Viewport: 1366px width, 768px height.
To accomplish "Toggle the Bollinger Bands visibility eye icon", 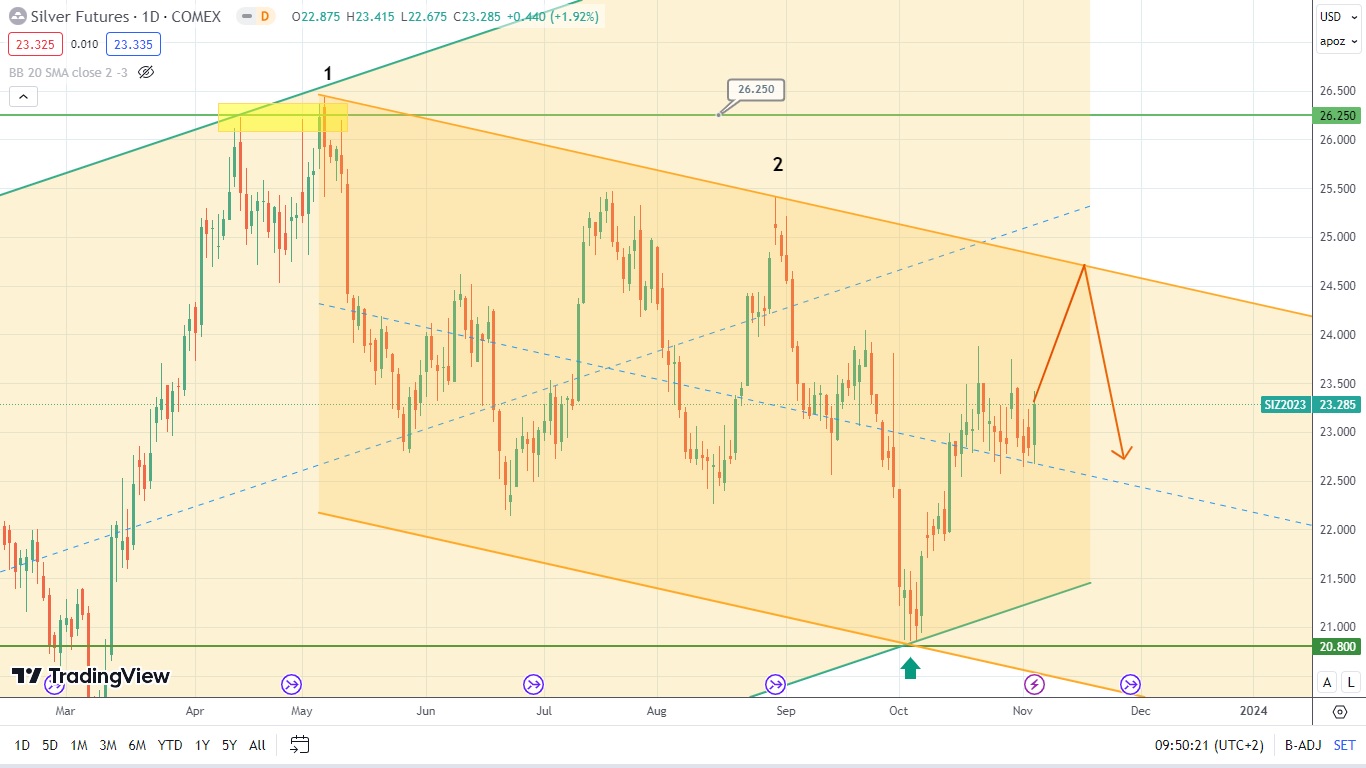I will (146, 72).
